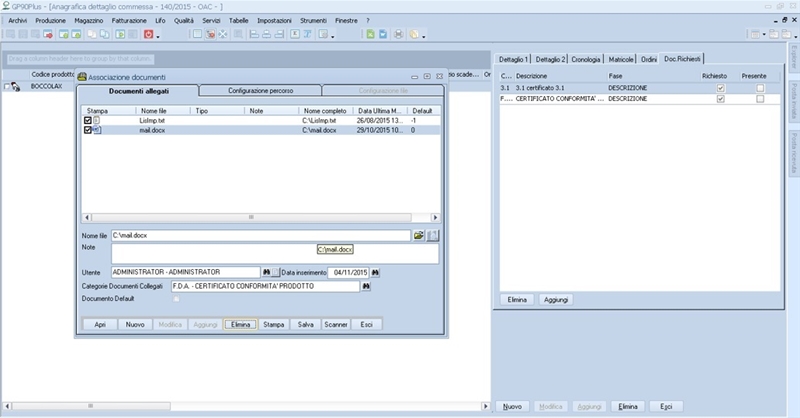Click the dialog list scrollbar right arrow

click(435, 217)
